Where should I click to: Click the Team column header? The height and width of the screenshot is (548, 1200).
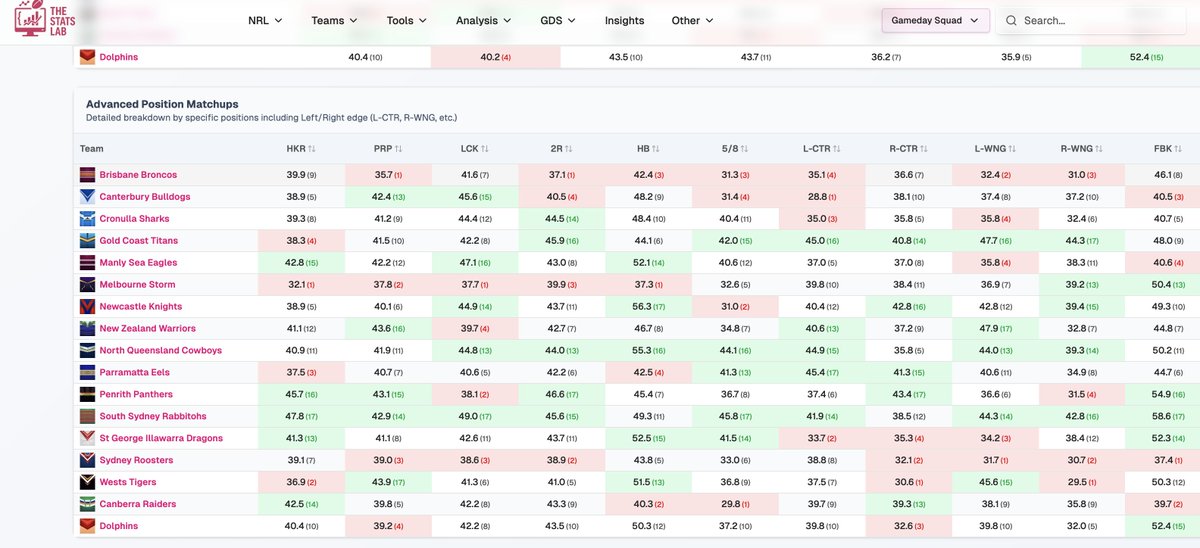[x=92, y=150]
